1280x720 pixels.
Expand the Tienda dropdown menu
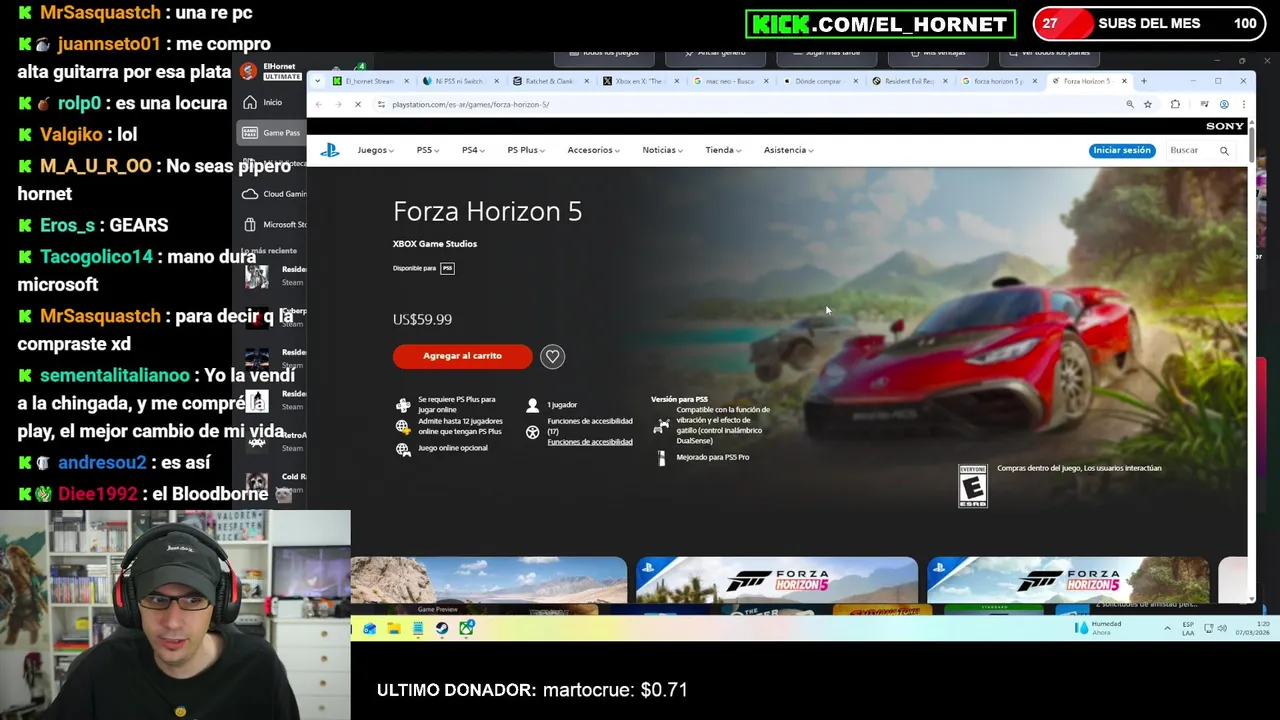click(x=723, y=150)
